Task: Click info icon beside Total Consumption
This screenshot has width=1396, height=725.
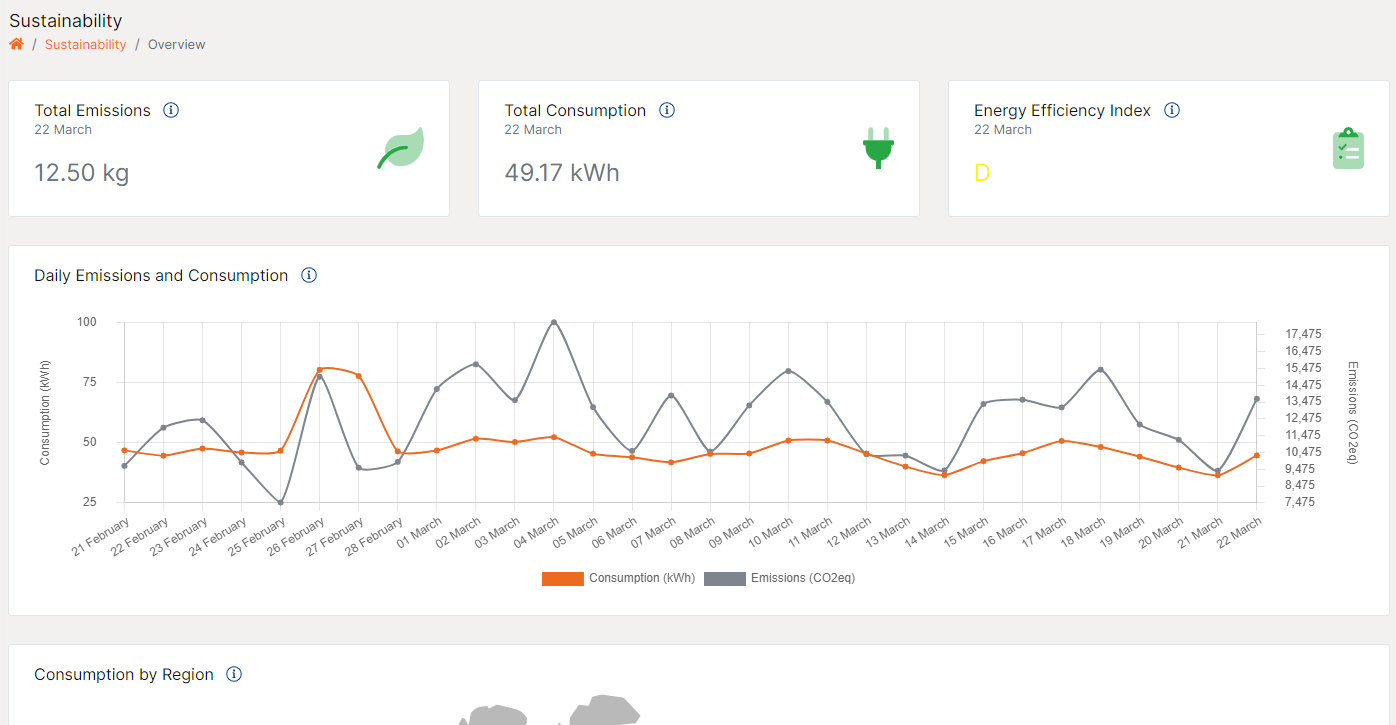Action: pyautogui.click(x=667, y=110)
